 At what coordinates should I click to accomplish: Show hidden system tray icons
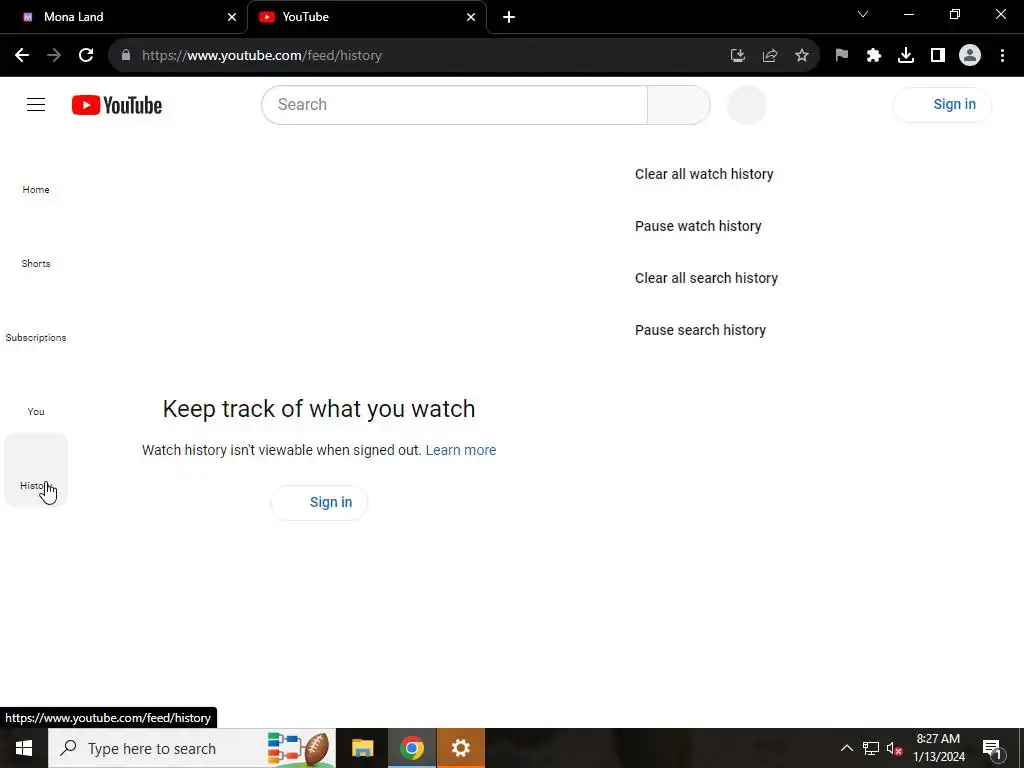pyautogui.click(x=846, y=748)
